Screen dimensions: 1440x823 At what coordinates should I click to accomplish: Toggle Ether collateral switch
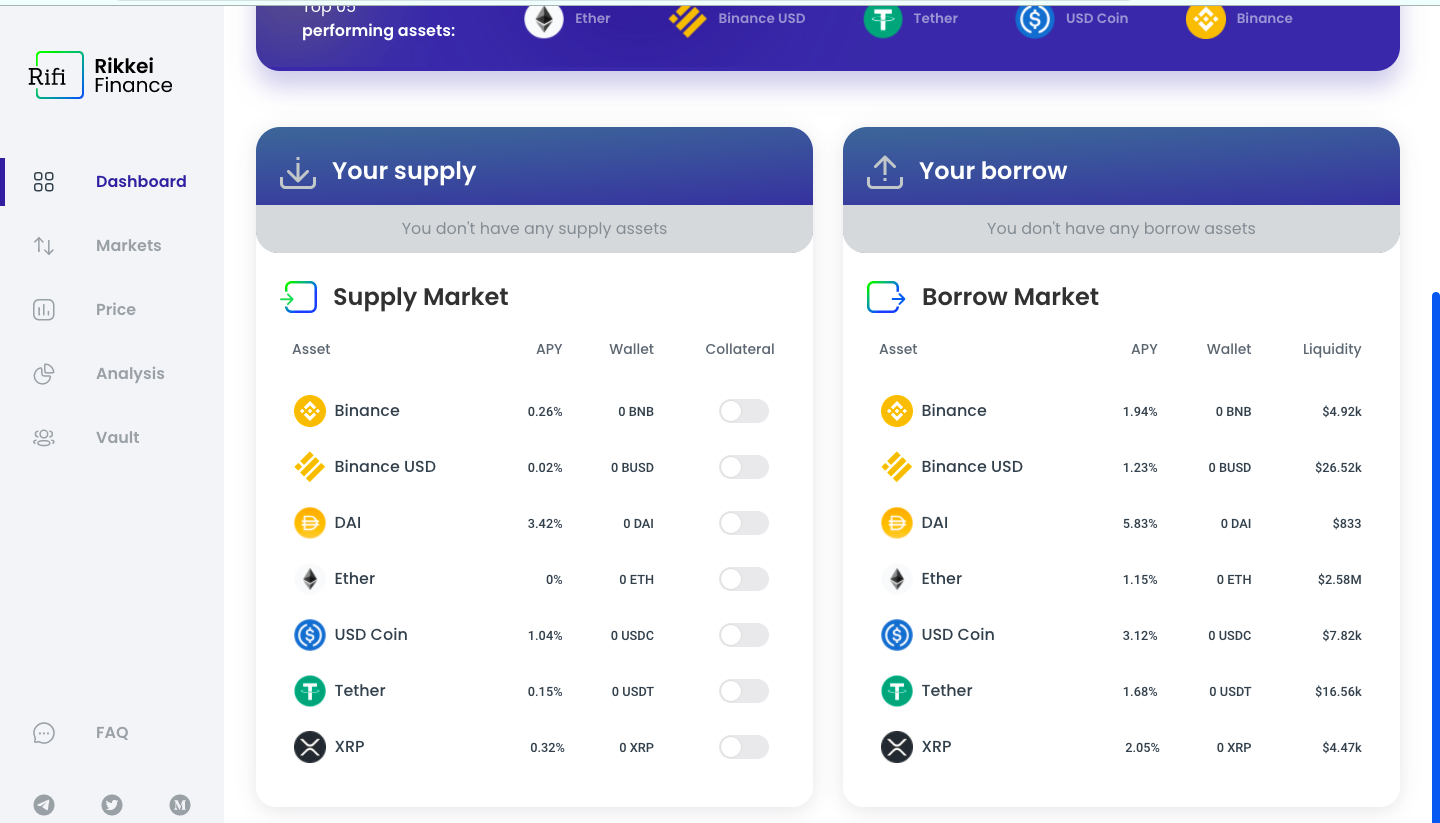tap(744, 579)
